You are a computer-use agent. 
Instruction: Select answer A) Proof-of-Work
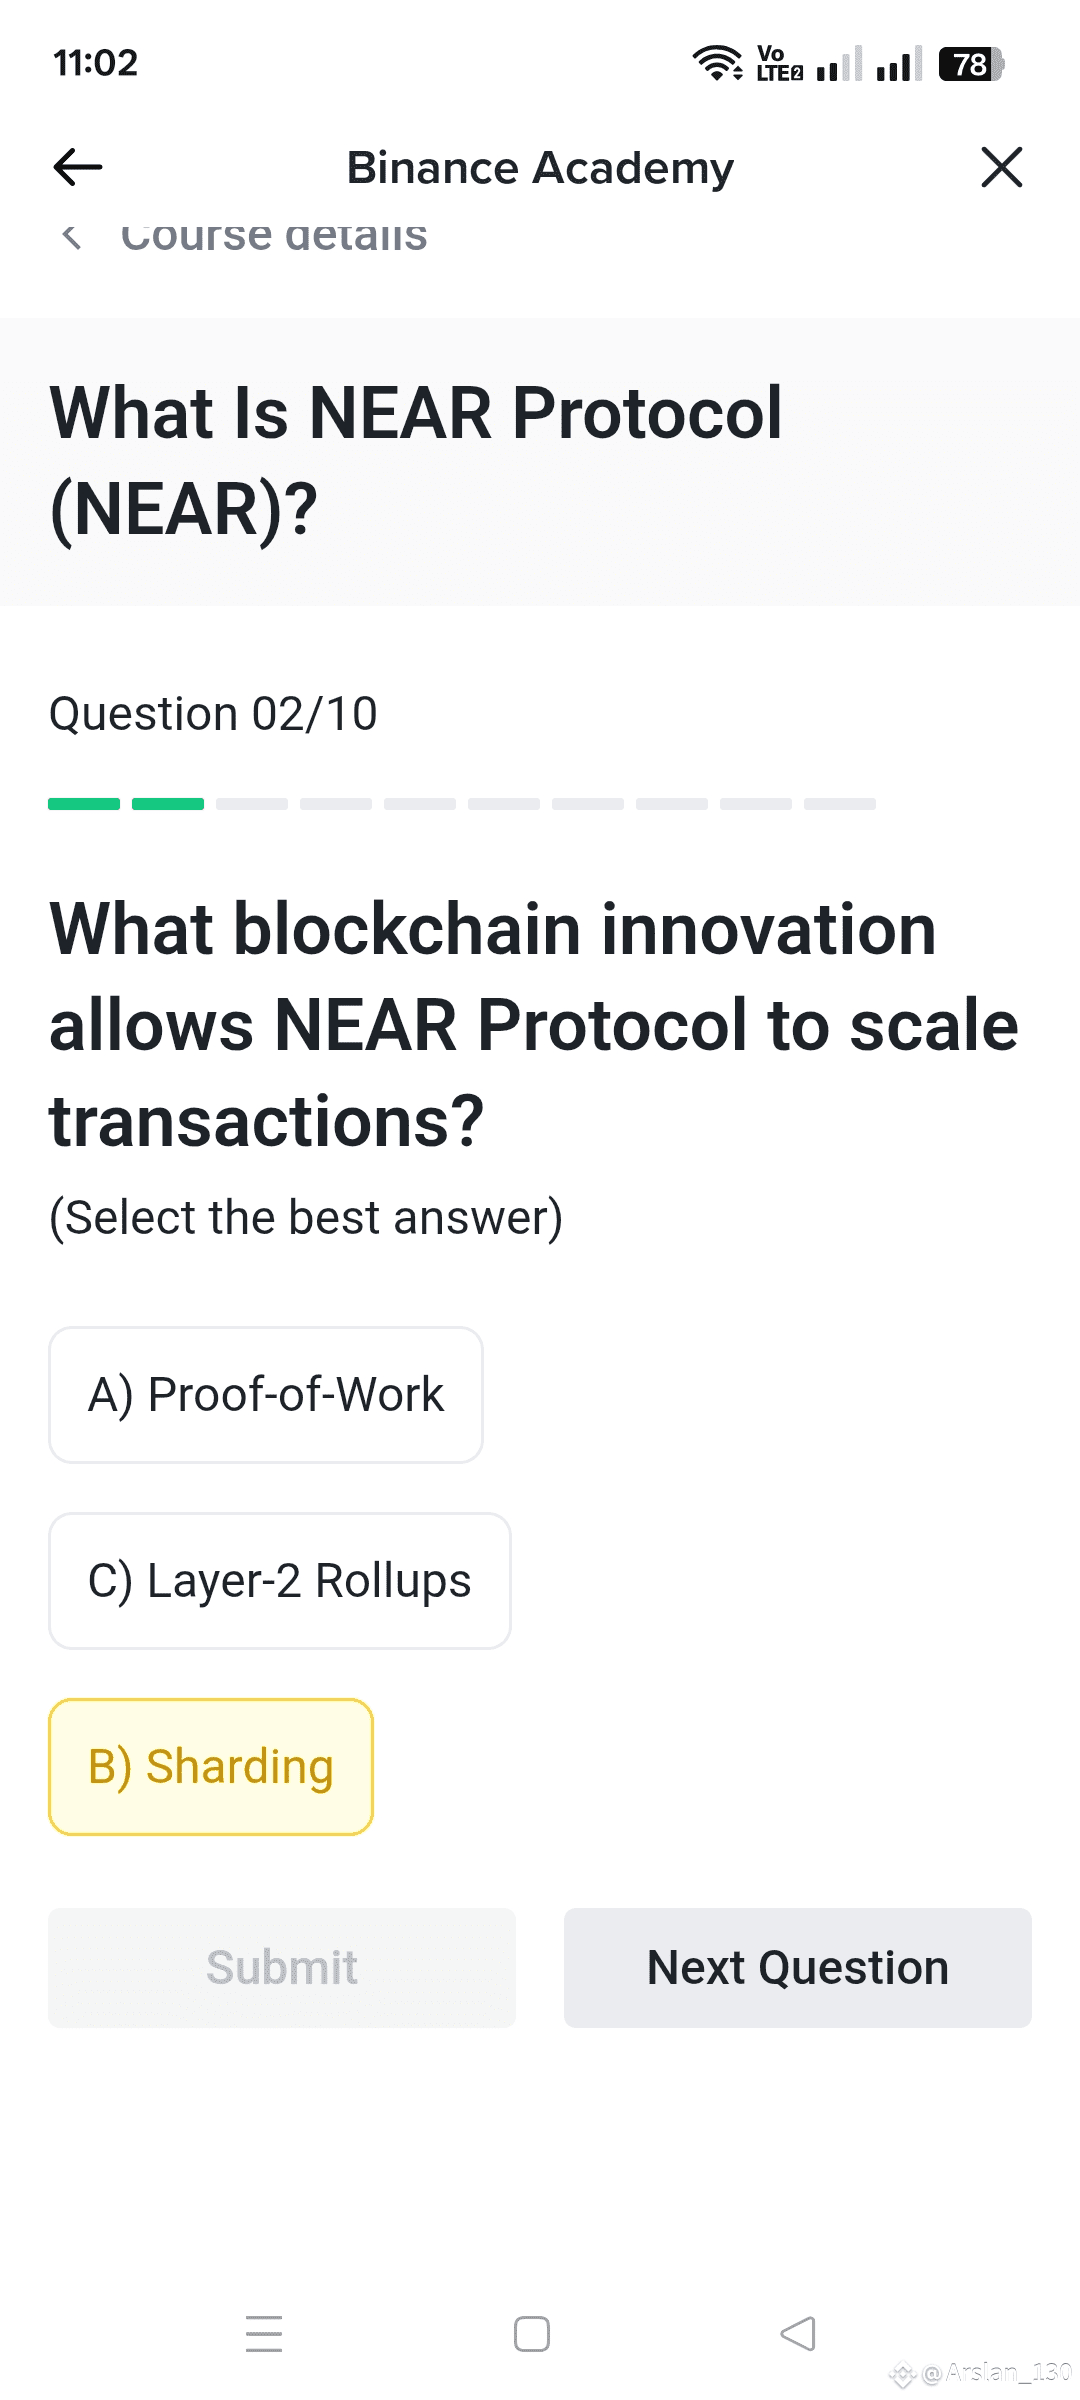coord(266,1395)
